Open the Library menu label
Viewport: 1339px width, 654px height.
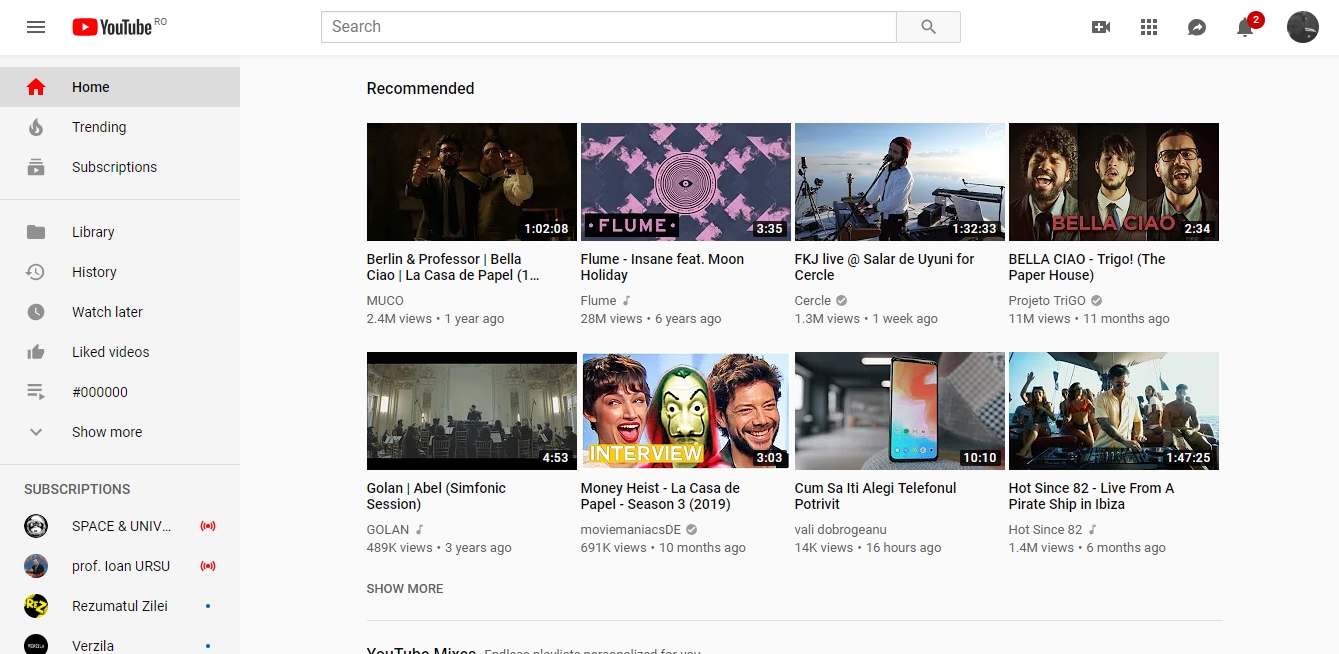93,232
